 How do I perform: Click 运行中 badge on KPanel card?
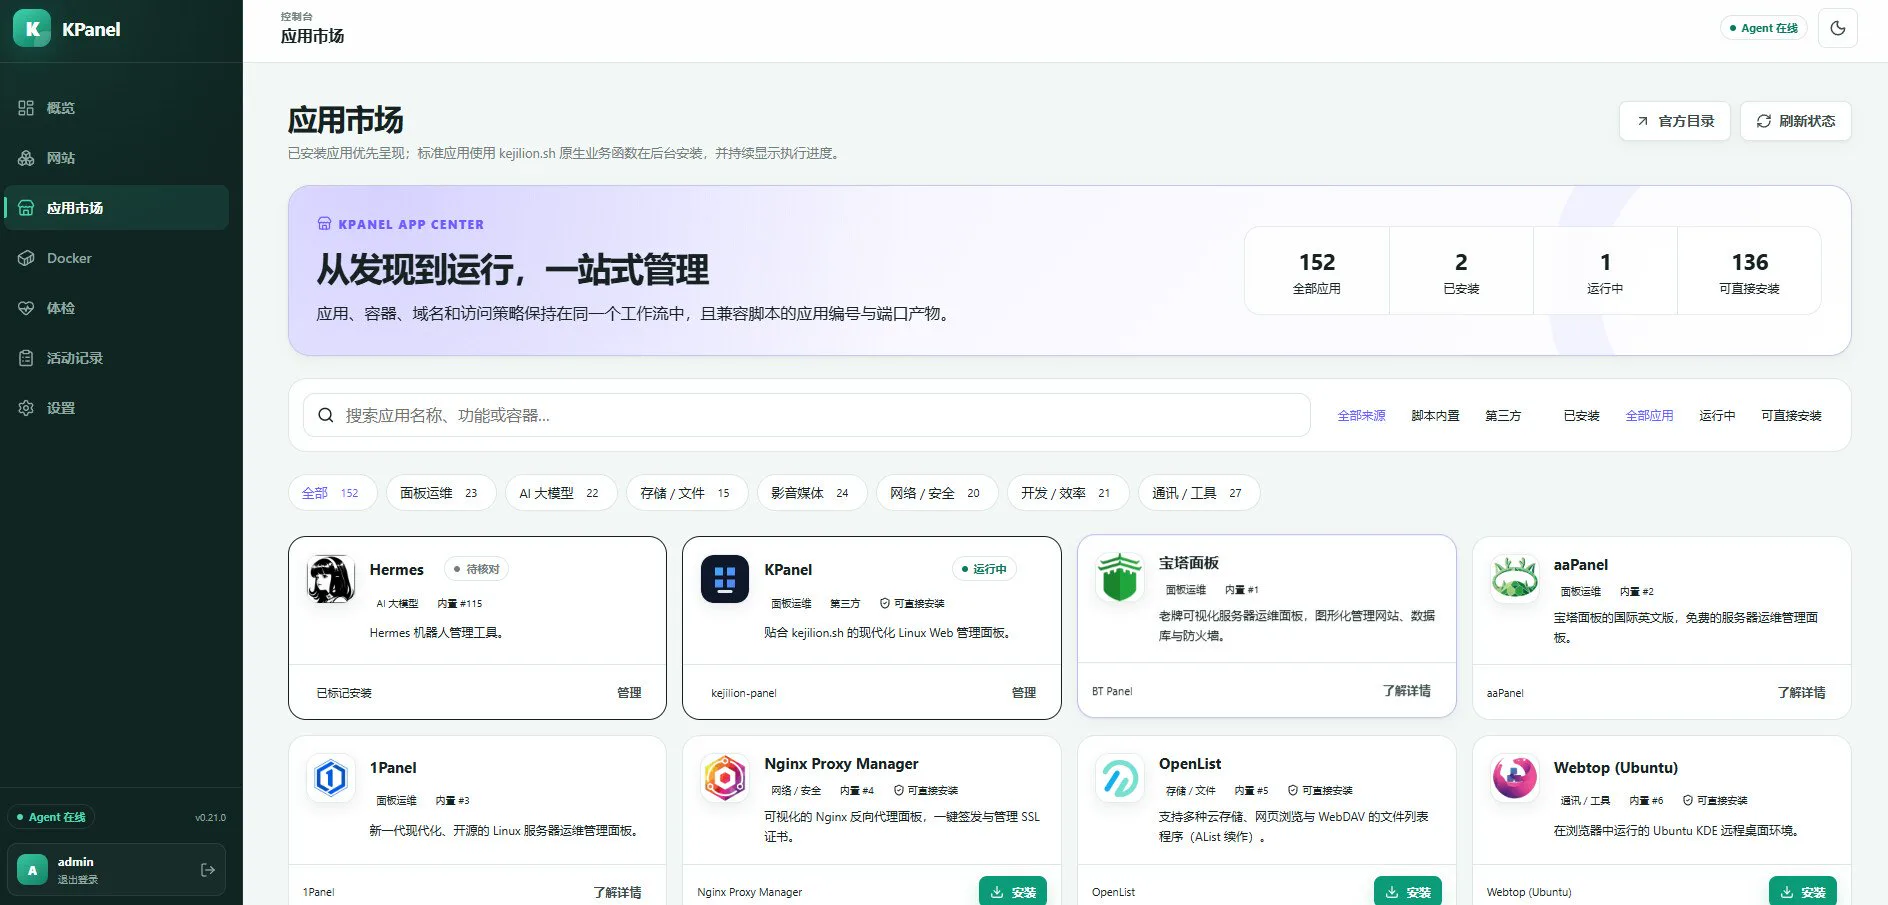[x=984, y=569]
